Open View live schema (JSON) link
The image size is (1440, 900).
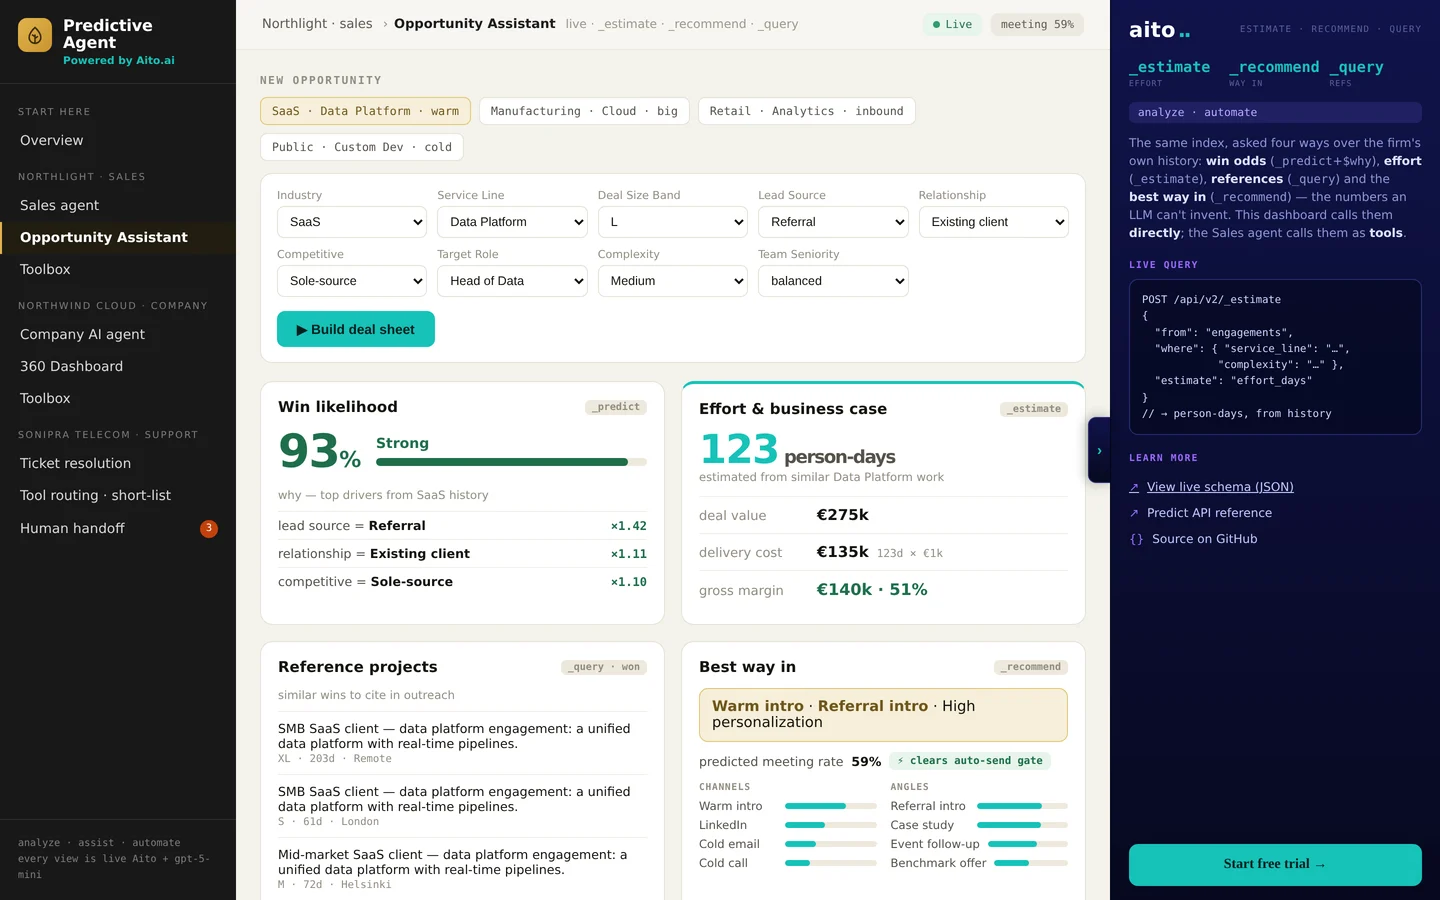point(1220,487)
